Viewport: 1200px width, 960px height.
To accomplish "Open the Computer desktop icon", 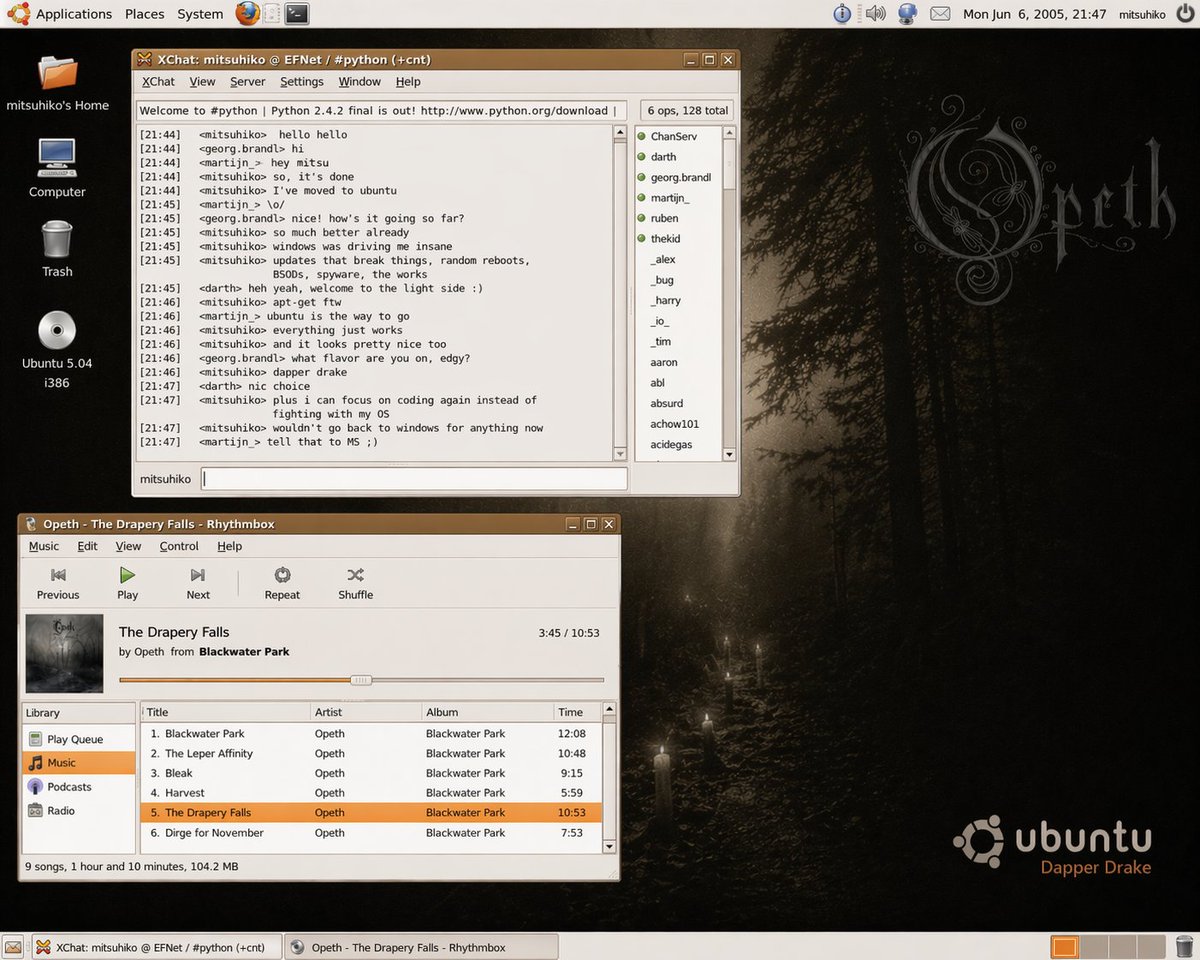I will pos(57,167).
